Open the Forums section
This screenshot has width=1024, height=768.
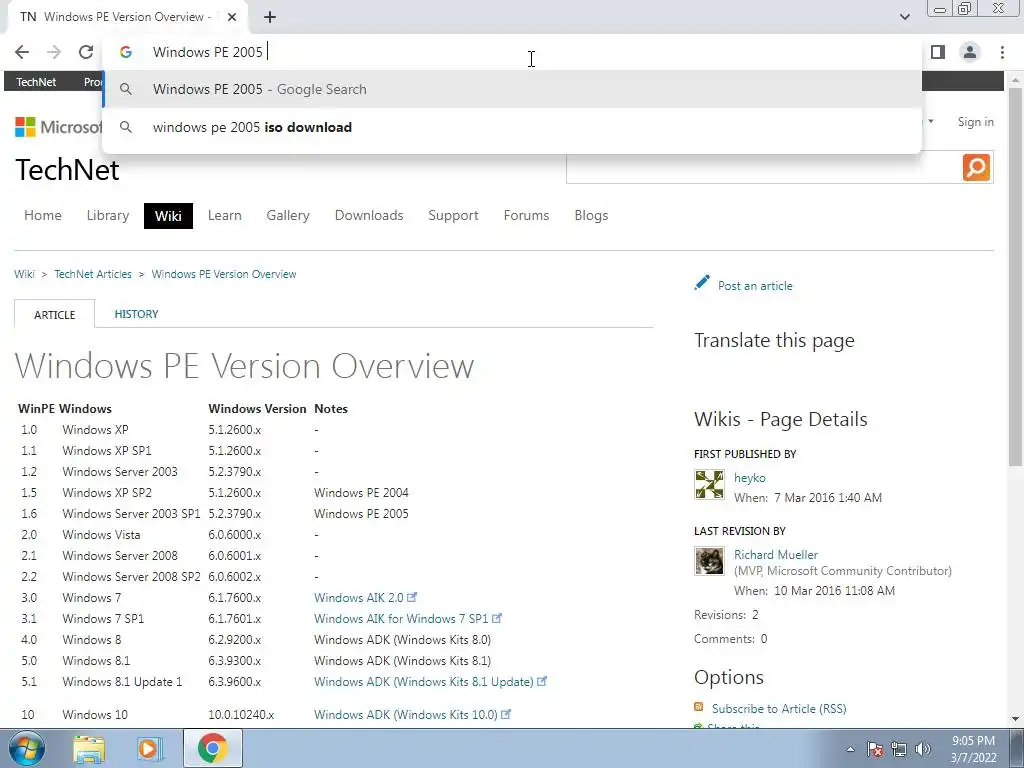pos(526,216)
